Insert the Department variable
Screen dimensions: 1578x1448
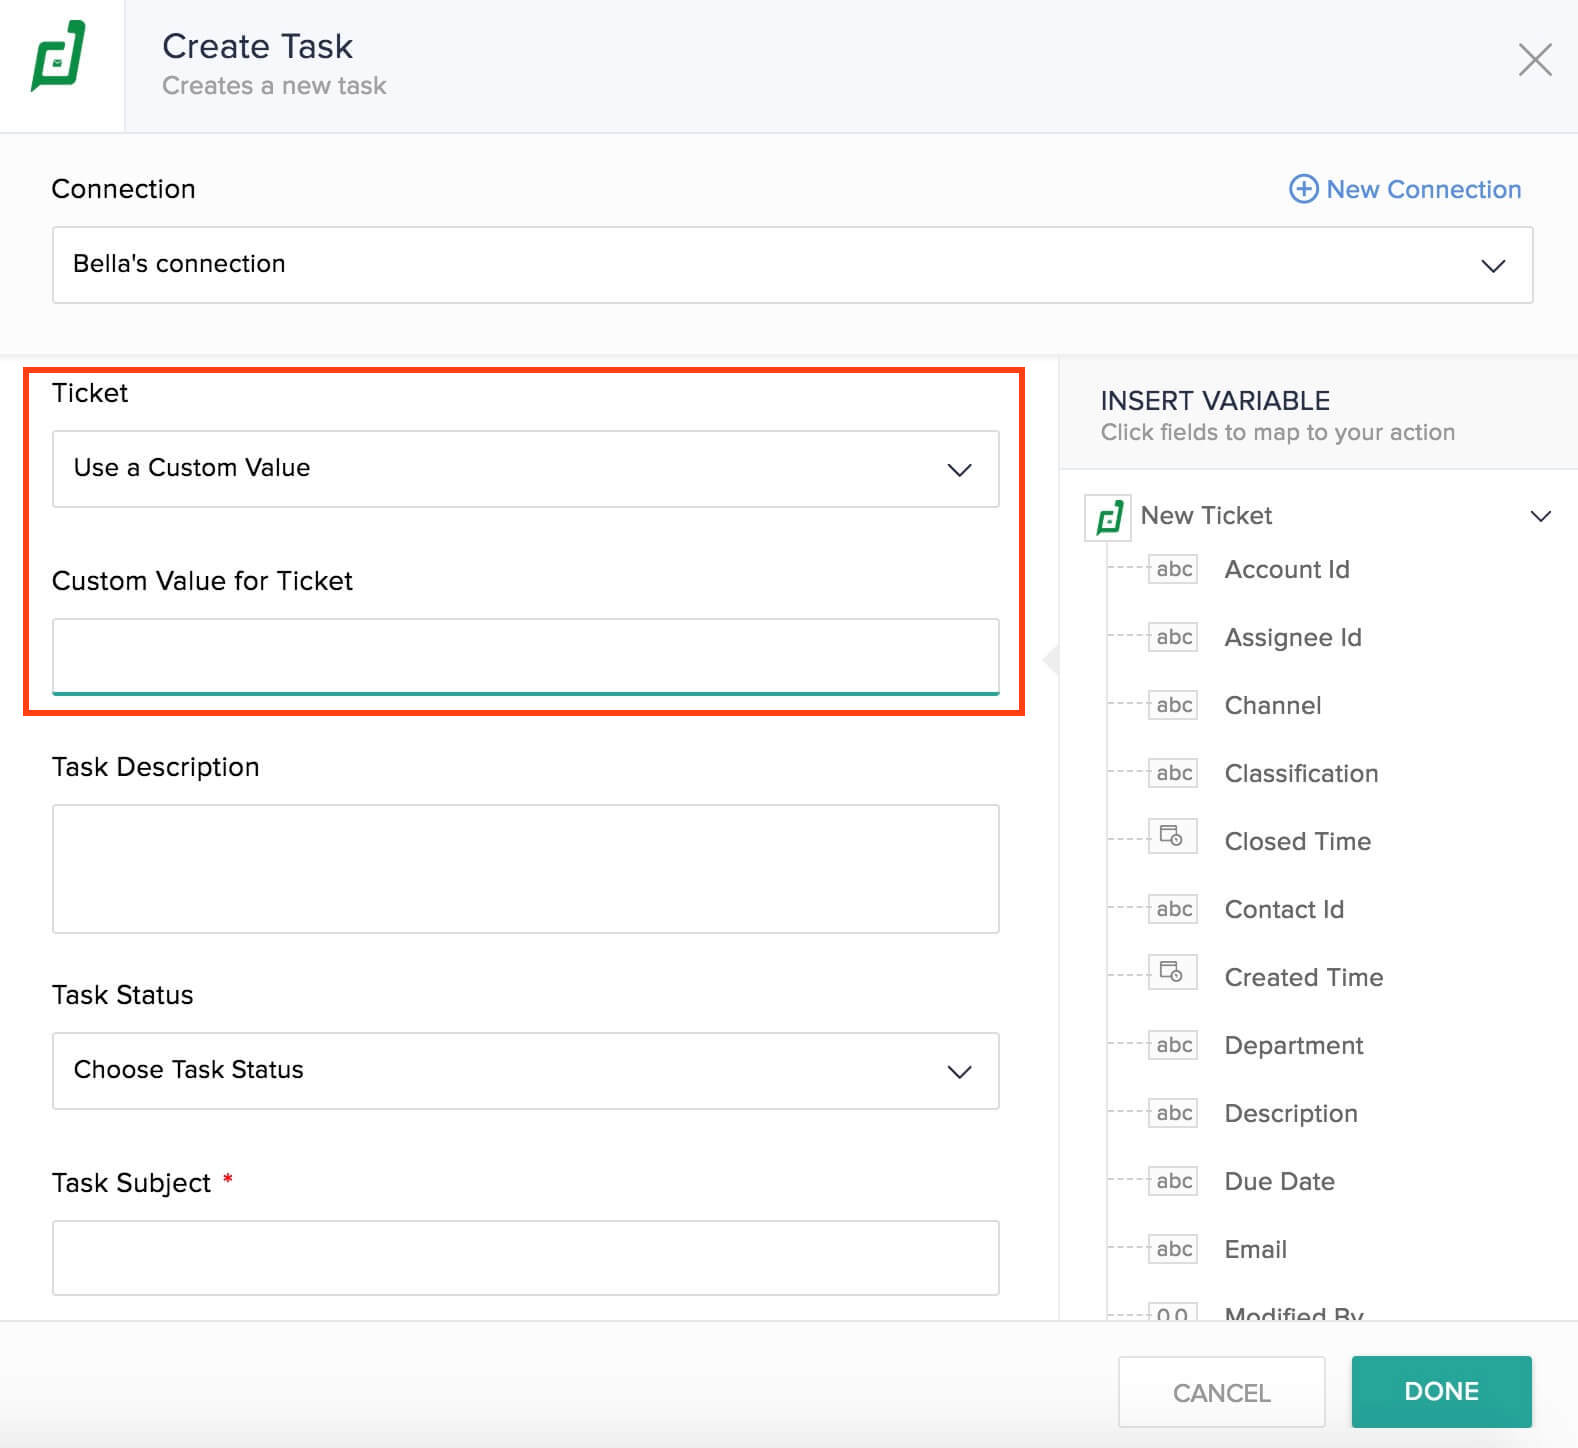(1294, 1046)
